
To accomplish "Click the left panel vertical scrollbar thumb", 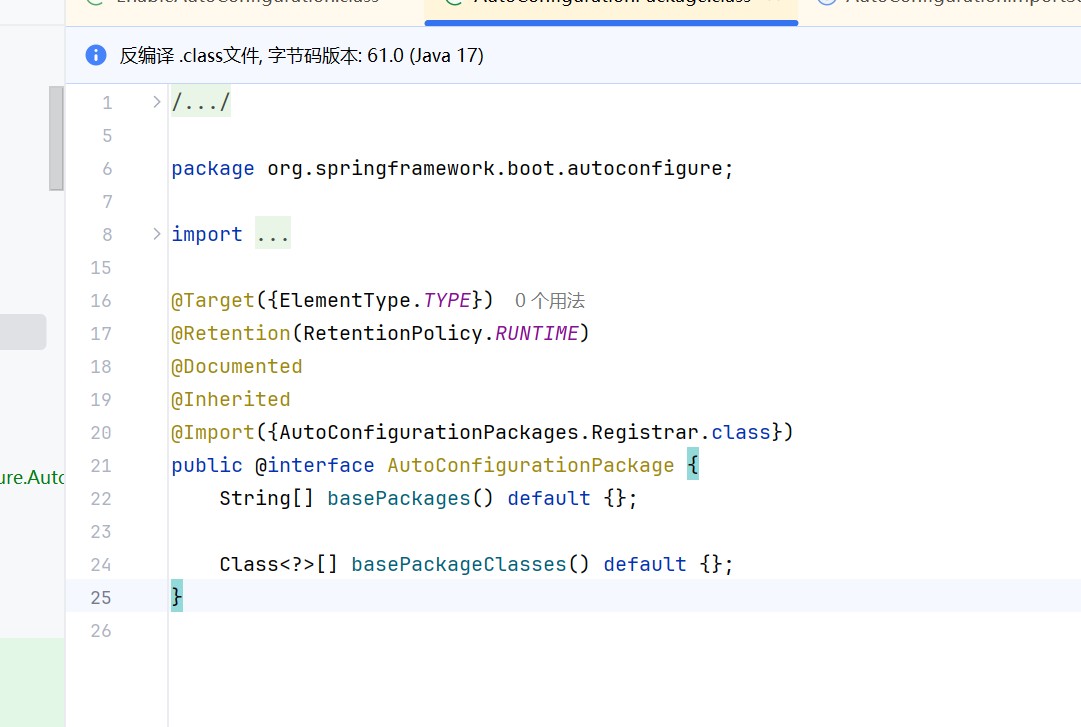I will click(56, 138).
